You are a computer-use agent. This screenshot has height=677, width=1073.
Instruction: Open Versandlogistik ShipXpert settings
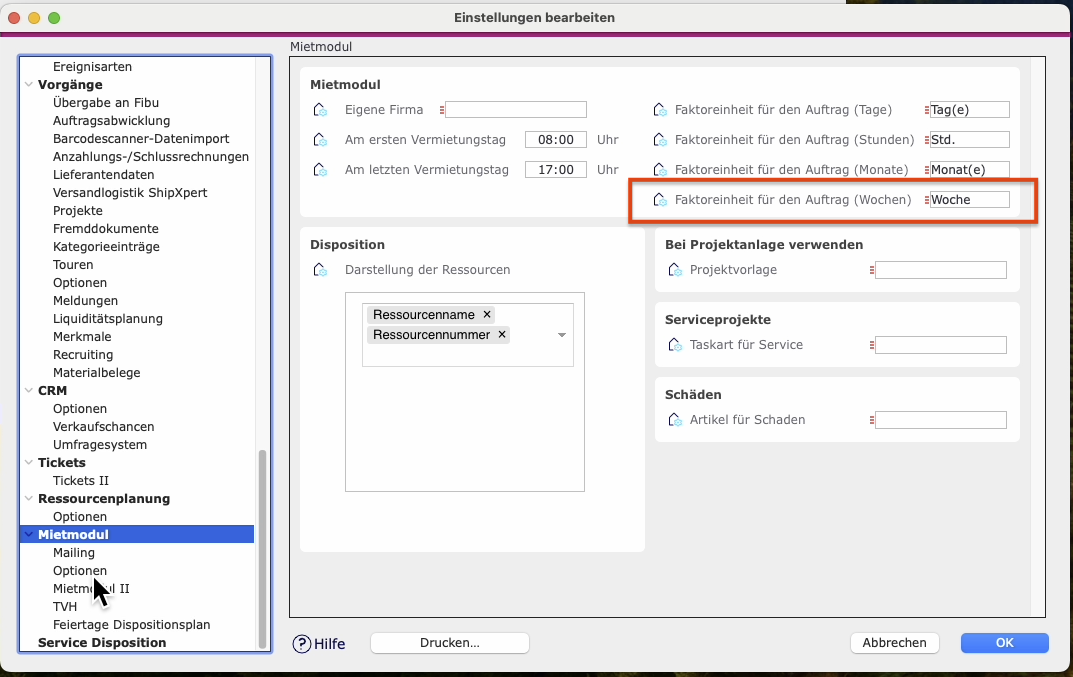click(130, 192)
